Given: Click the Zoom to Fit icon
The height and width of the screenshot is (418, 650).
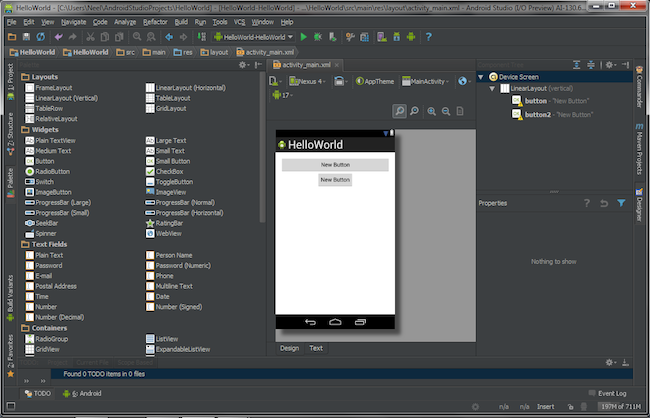Looking at the screenshot, I should coord(399,111).
